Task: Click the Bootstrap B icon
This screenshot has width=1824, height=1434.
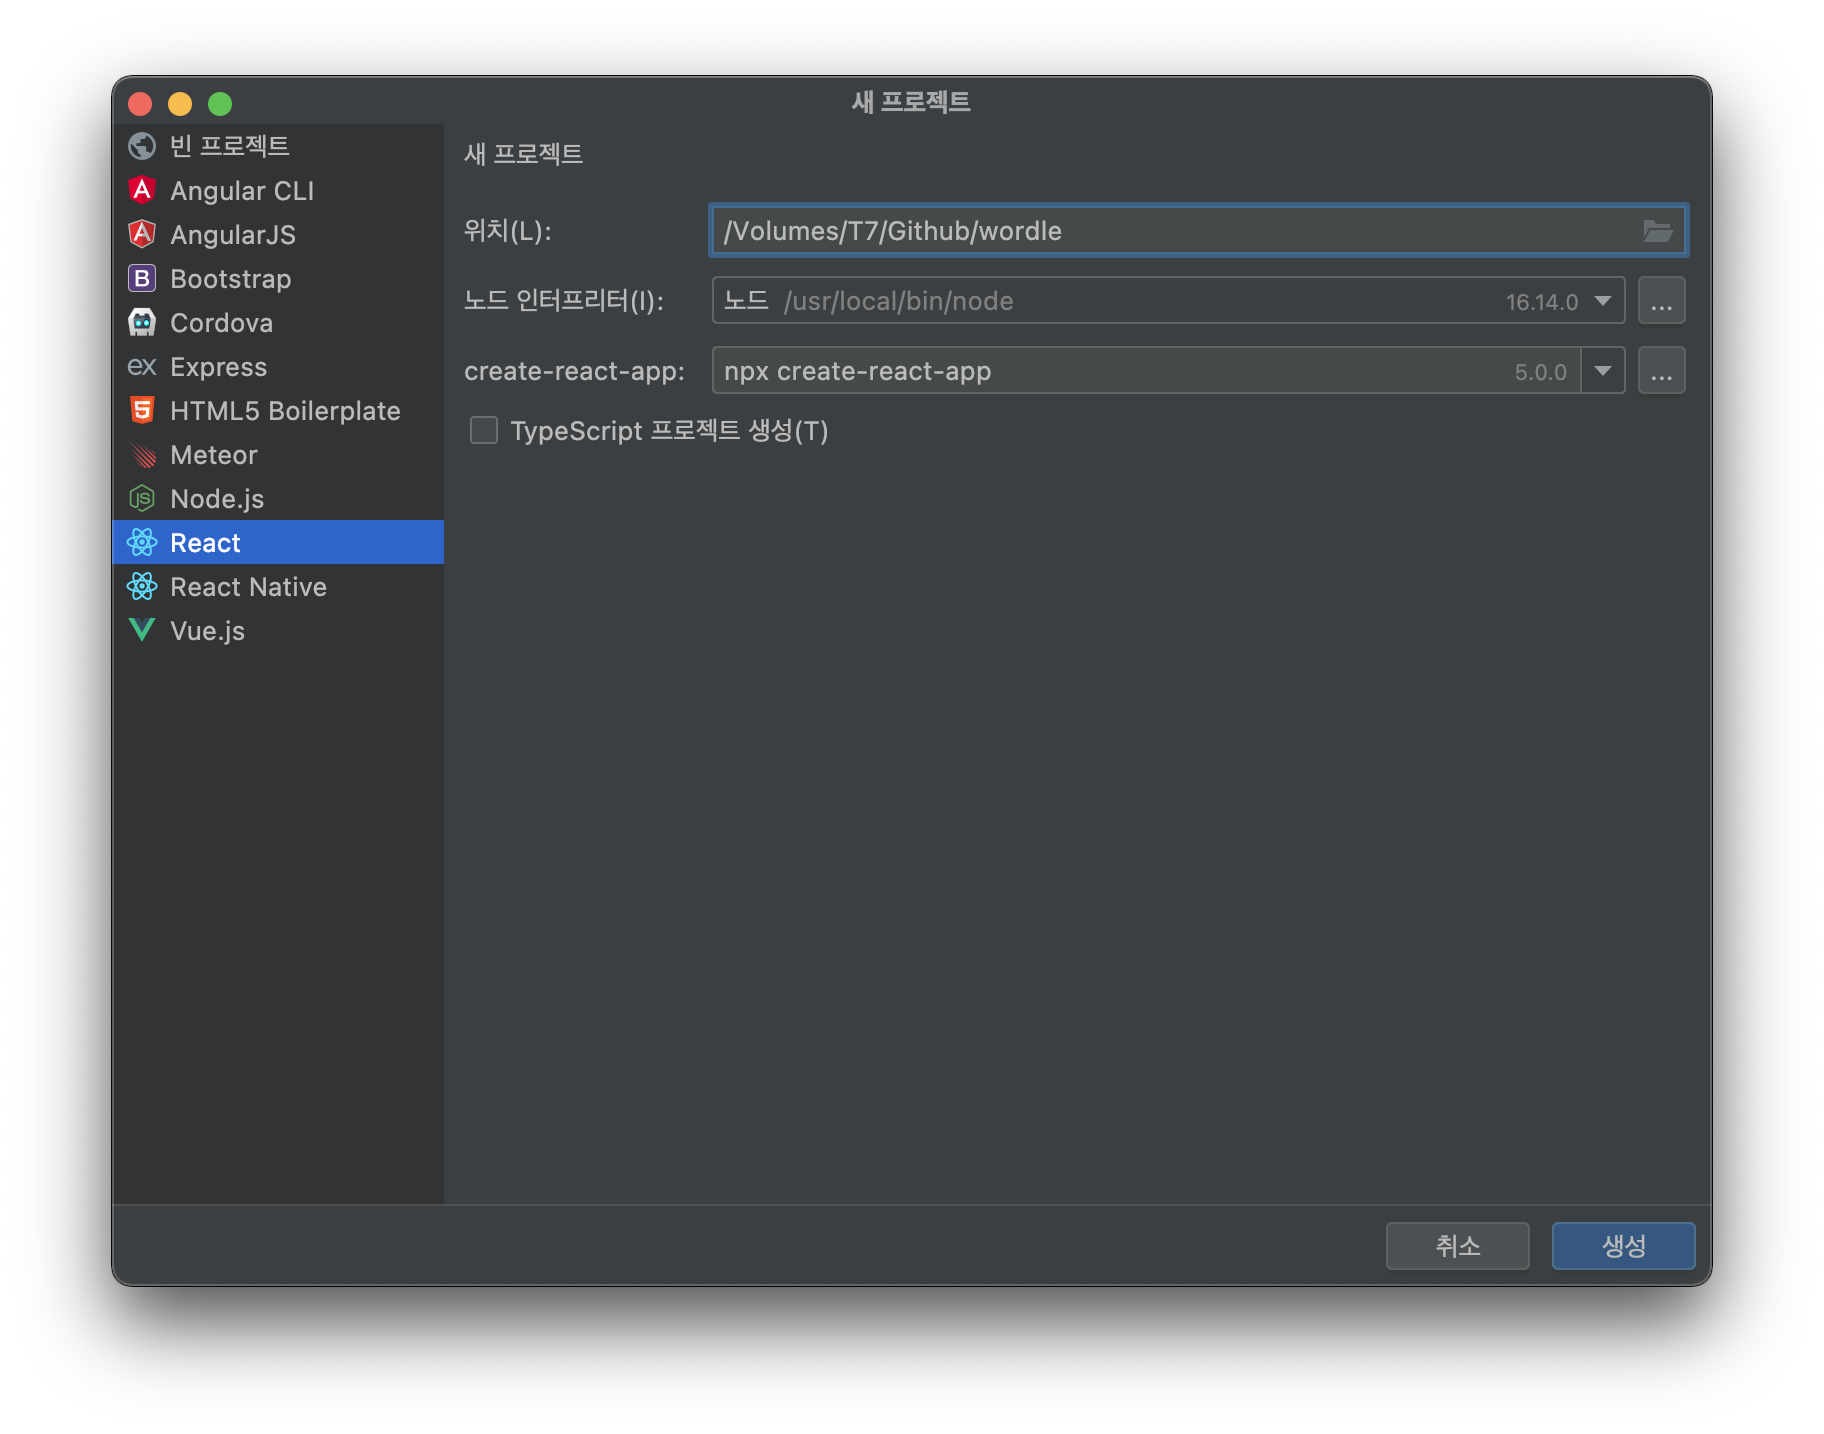Action: [142, 278]
